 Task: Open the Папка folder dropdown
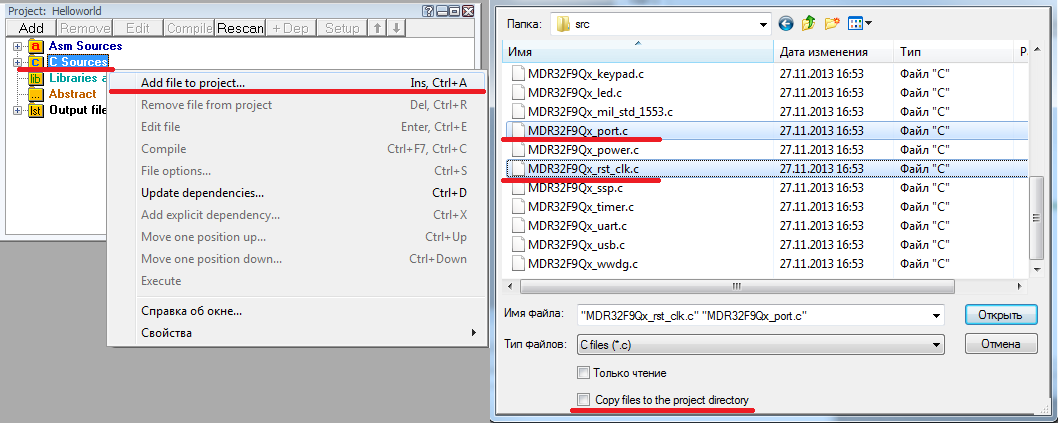[762, 22]
